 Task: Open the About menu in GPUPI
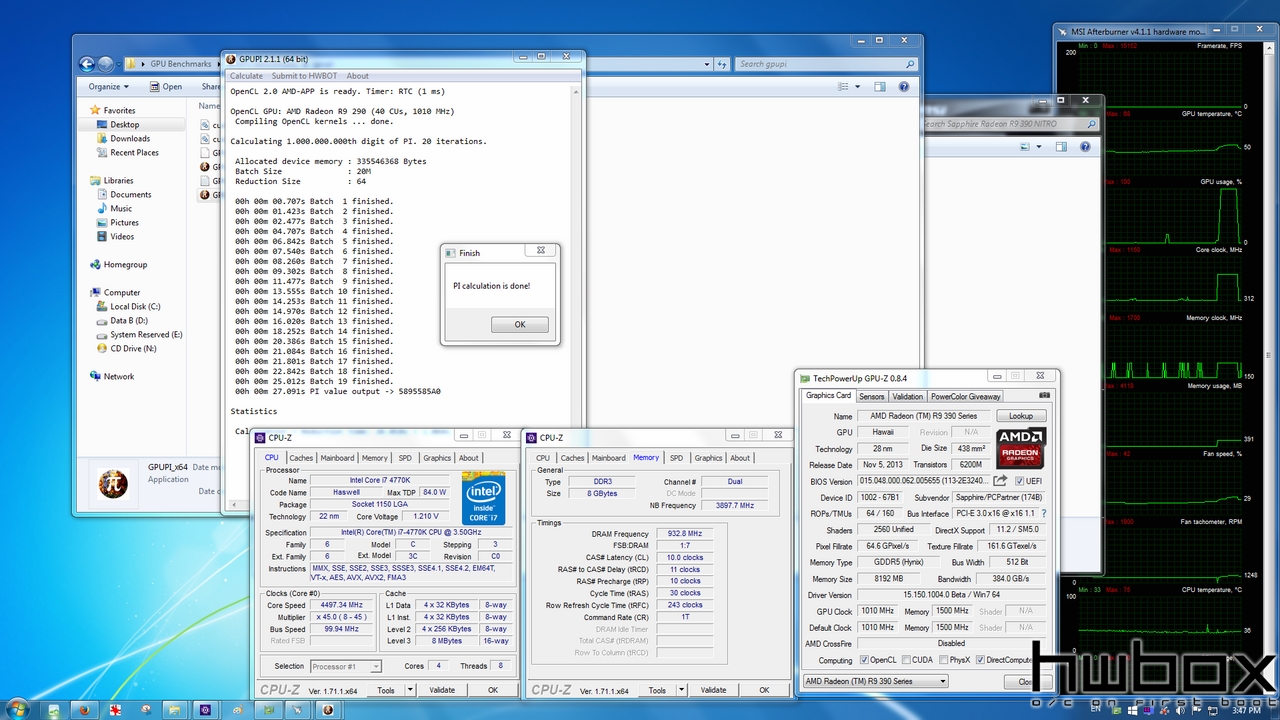tap(357, 76)
